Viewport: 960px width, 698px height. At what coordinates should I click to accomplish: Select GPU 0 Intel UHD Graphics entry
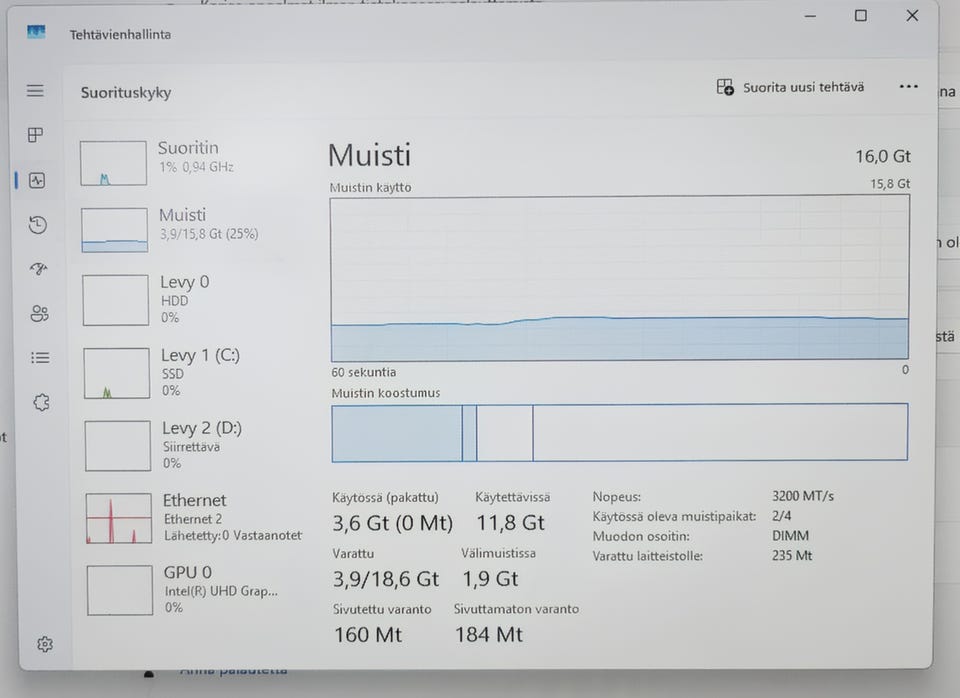click(x=194, y=590)
